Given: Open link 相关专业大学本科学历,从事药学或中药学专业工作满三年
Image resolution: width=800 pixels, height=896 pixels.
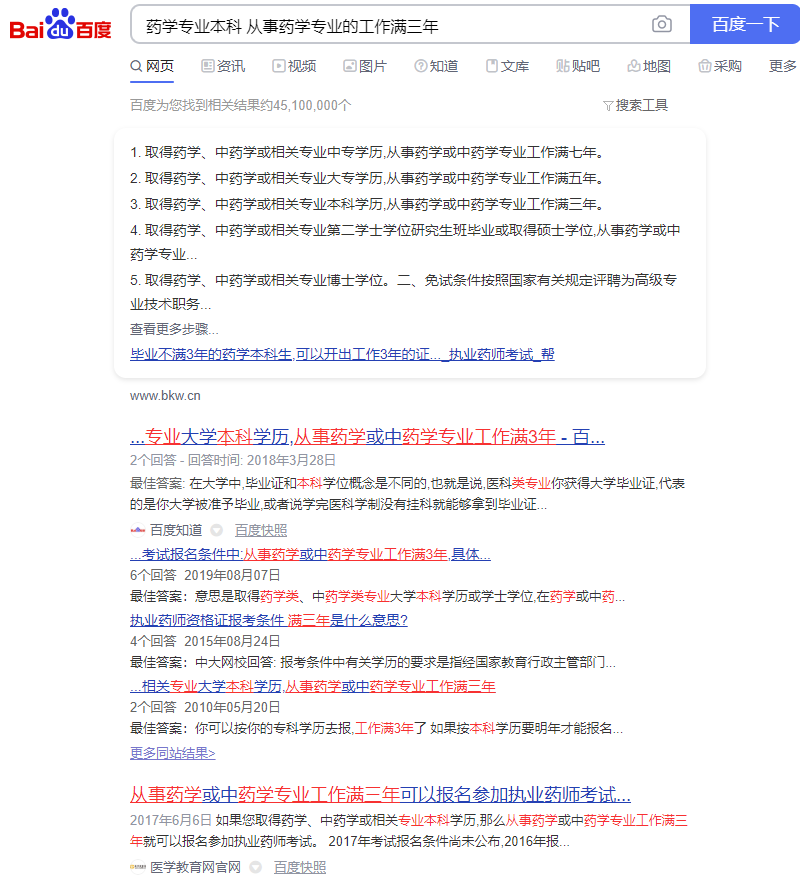Looking at the screenshot, I should (313, 686).
